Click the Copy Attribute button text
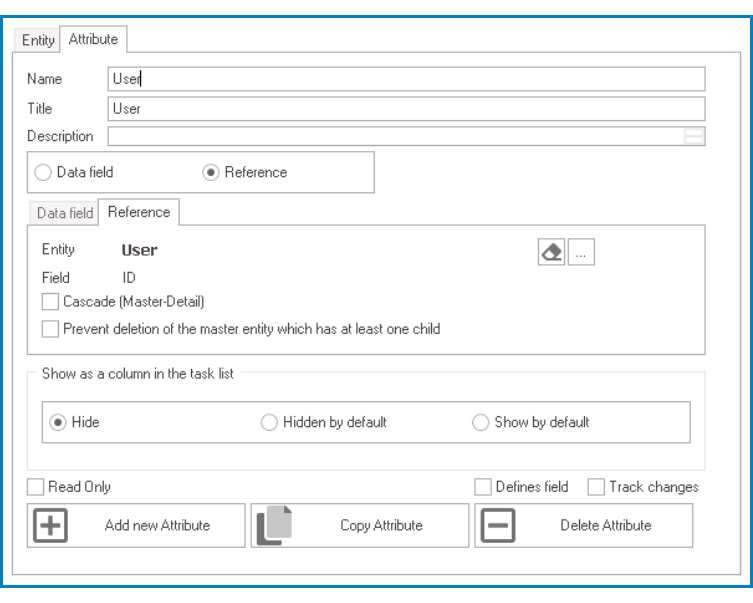 (x=381, y=525)
